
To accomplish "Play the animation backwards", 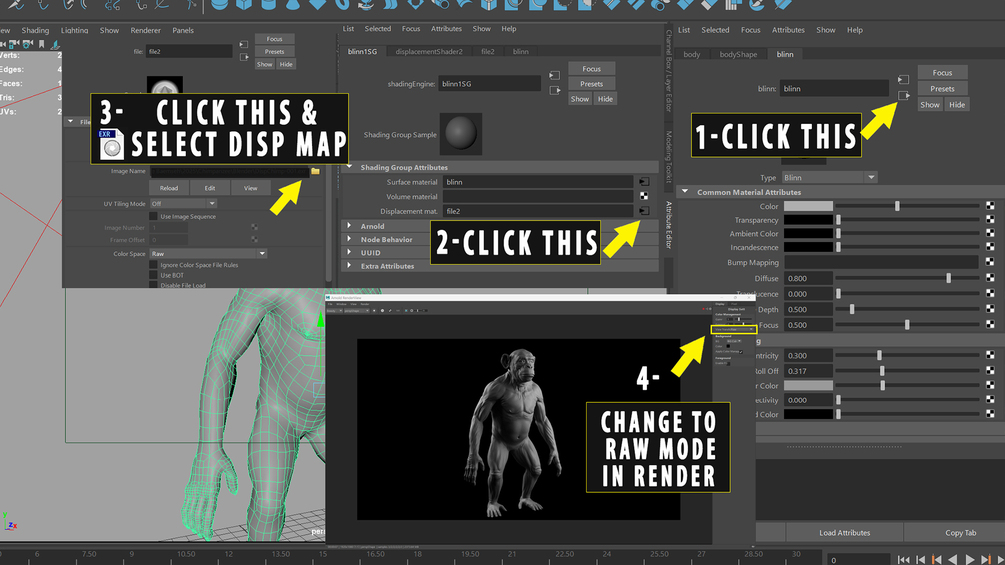I will (953, 560).
